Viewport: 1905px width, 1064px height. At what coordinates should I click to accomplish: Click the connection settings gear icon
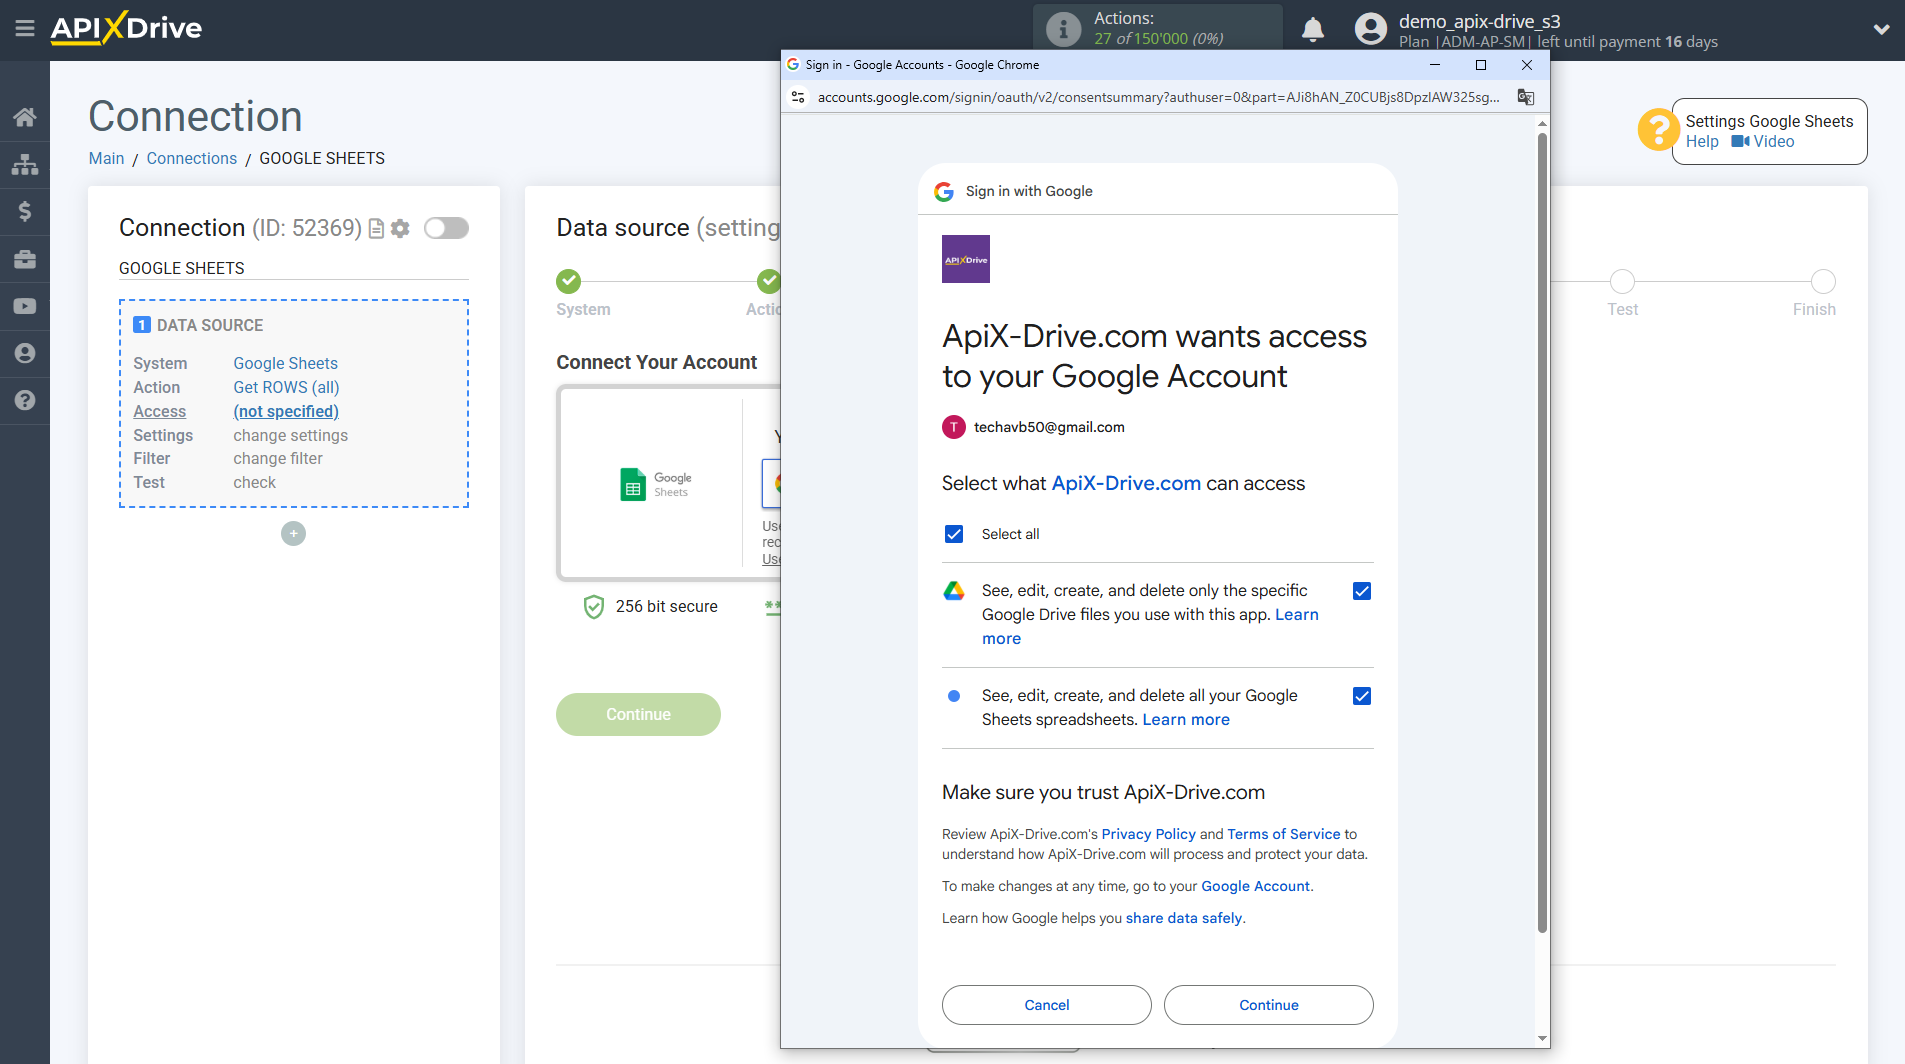coord(400,229)
